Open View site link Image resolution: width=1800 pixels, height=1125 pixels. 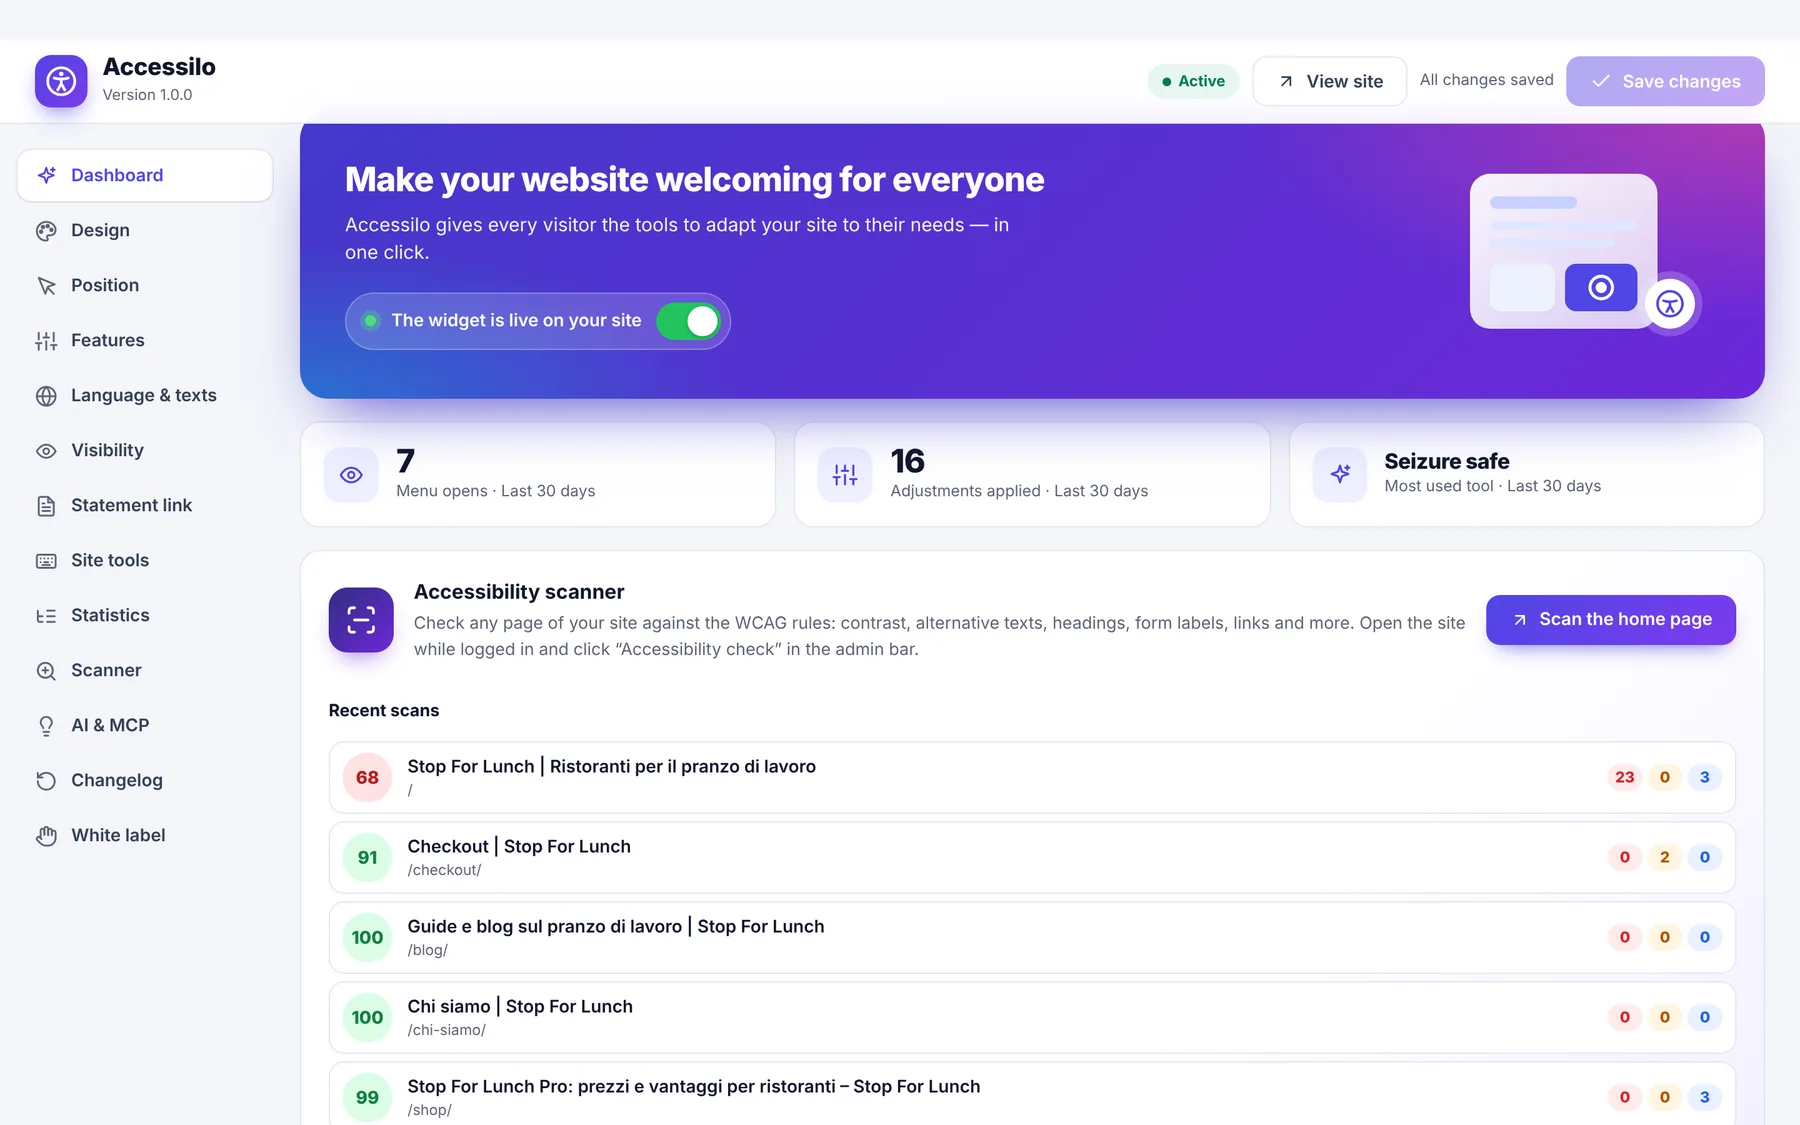(1329, 81)
